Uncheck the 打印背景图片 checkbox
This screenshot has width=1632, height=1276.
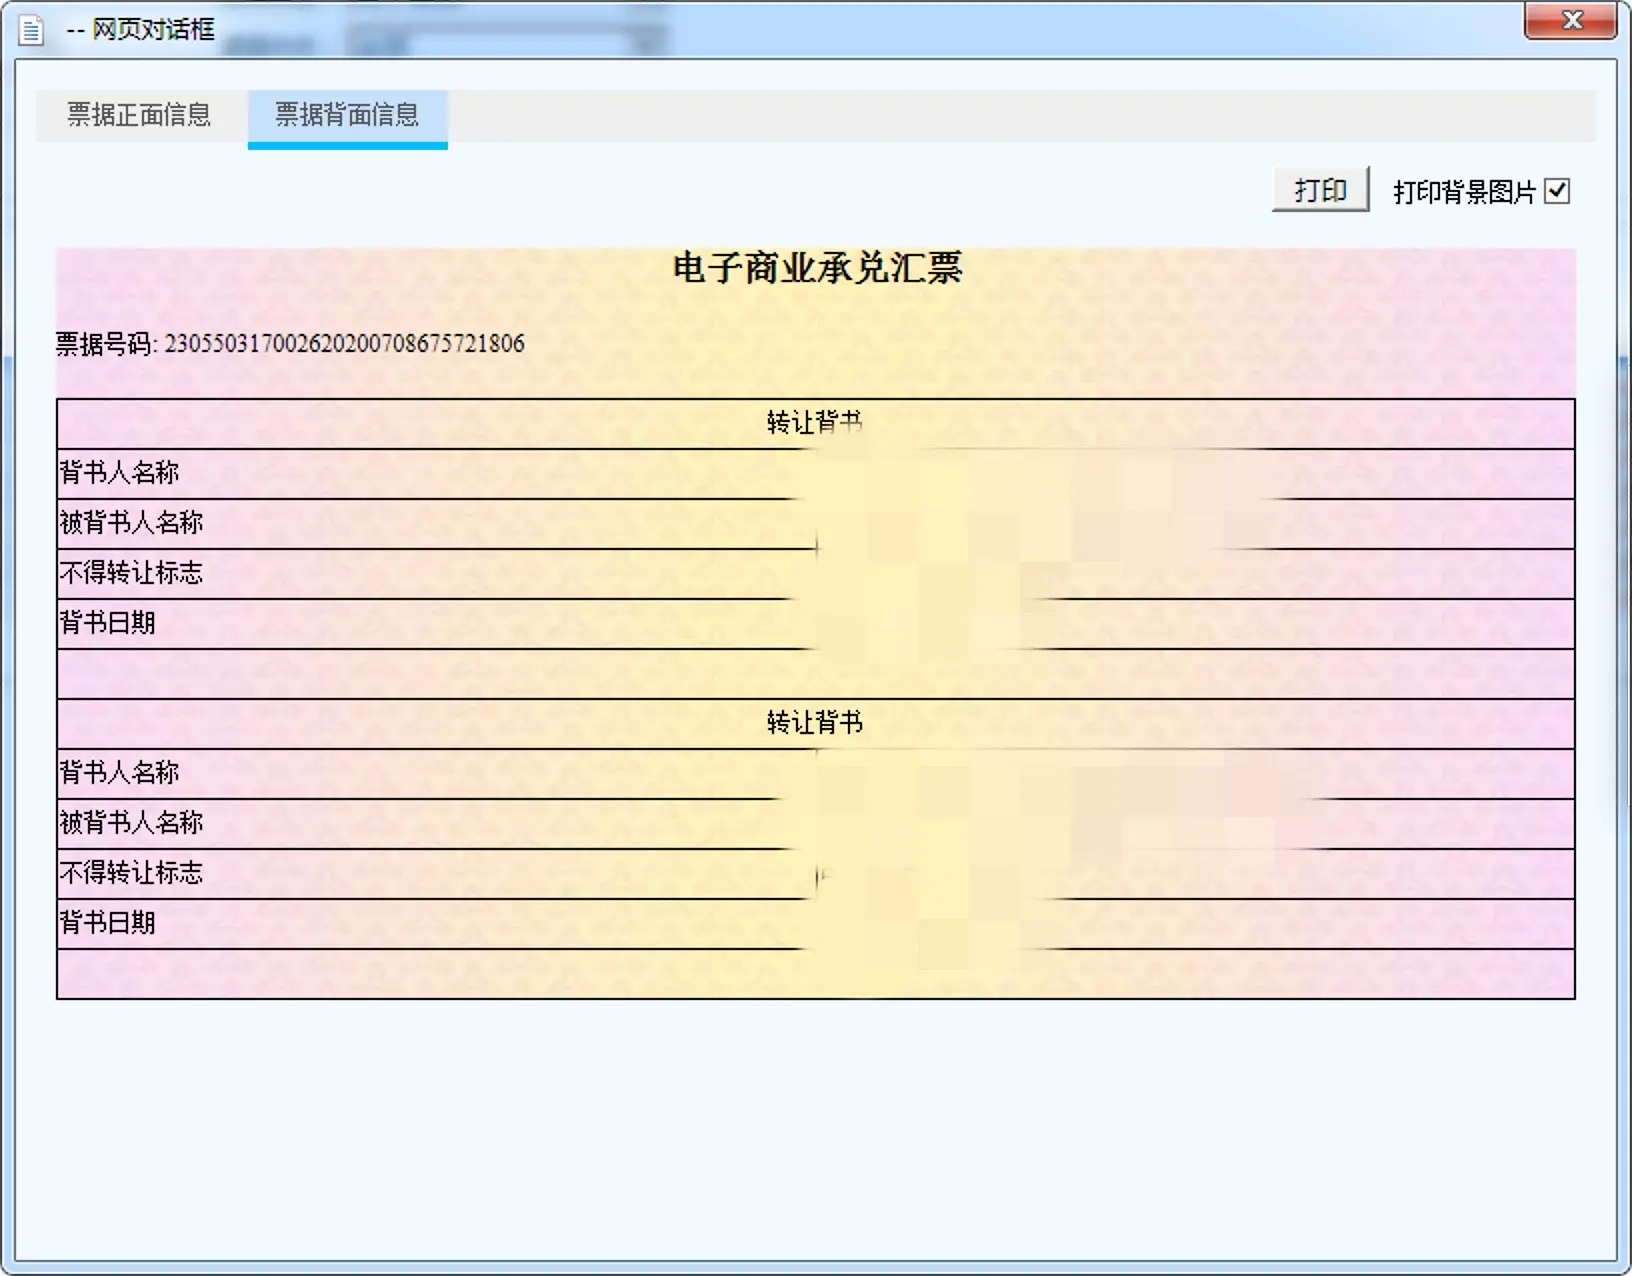1557,191
